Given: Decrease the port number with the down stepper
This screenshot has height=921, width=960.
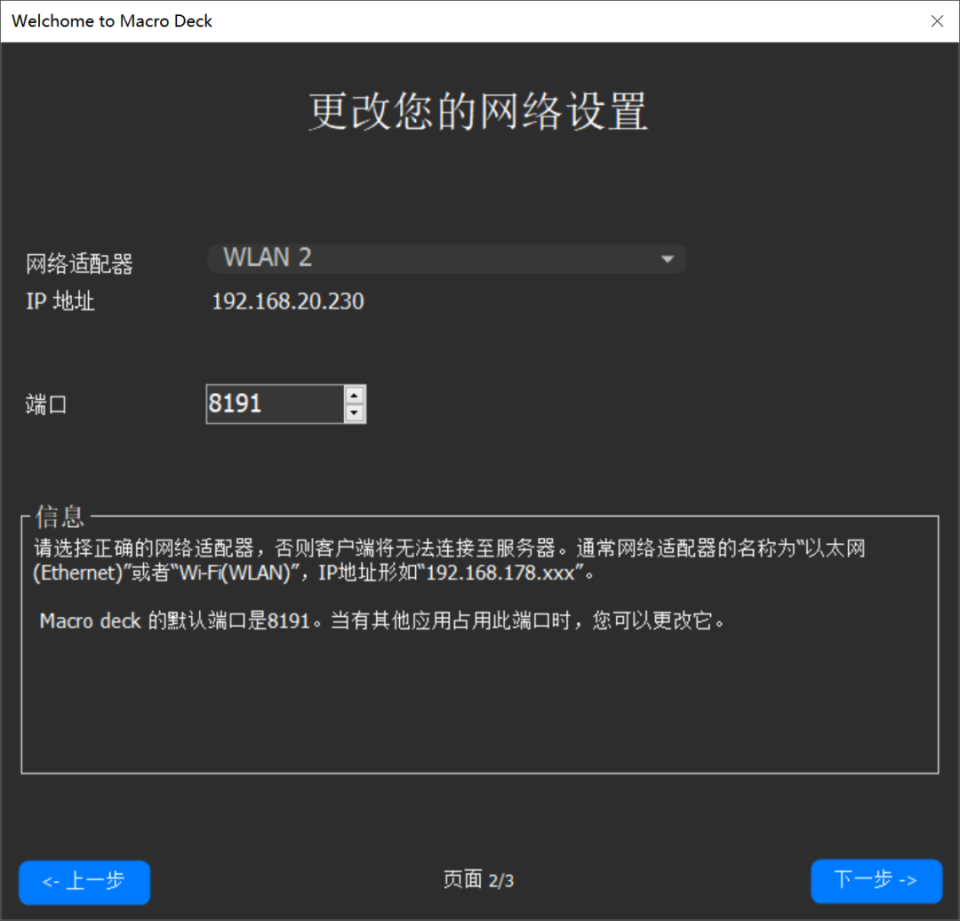Looking at the screenshot, I should (355, 411).
